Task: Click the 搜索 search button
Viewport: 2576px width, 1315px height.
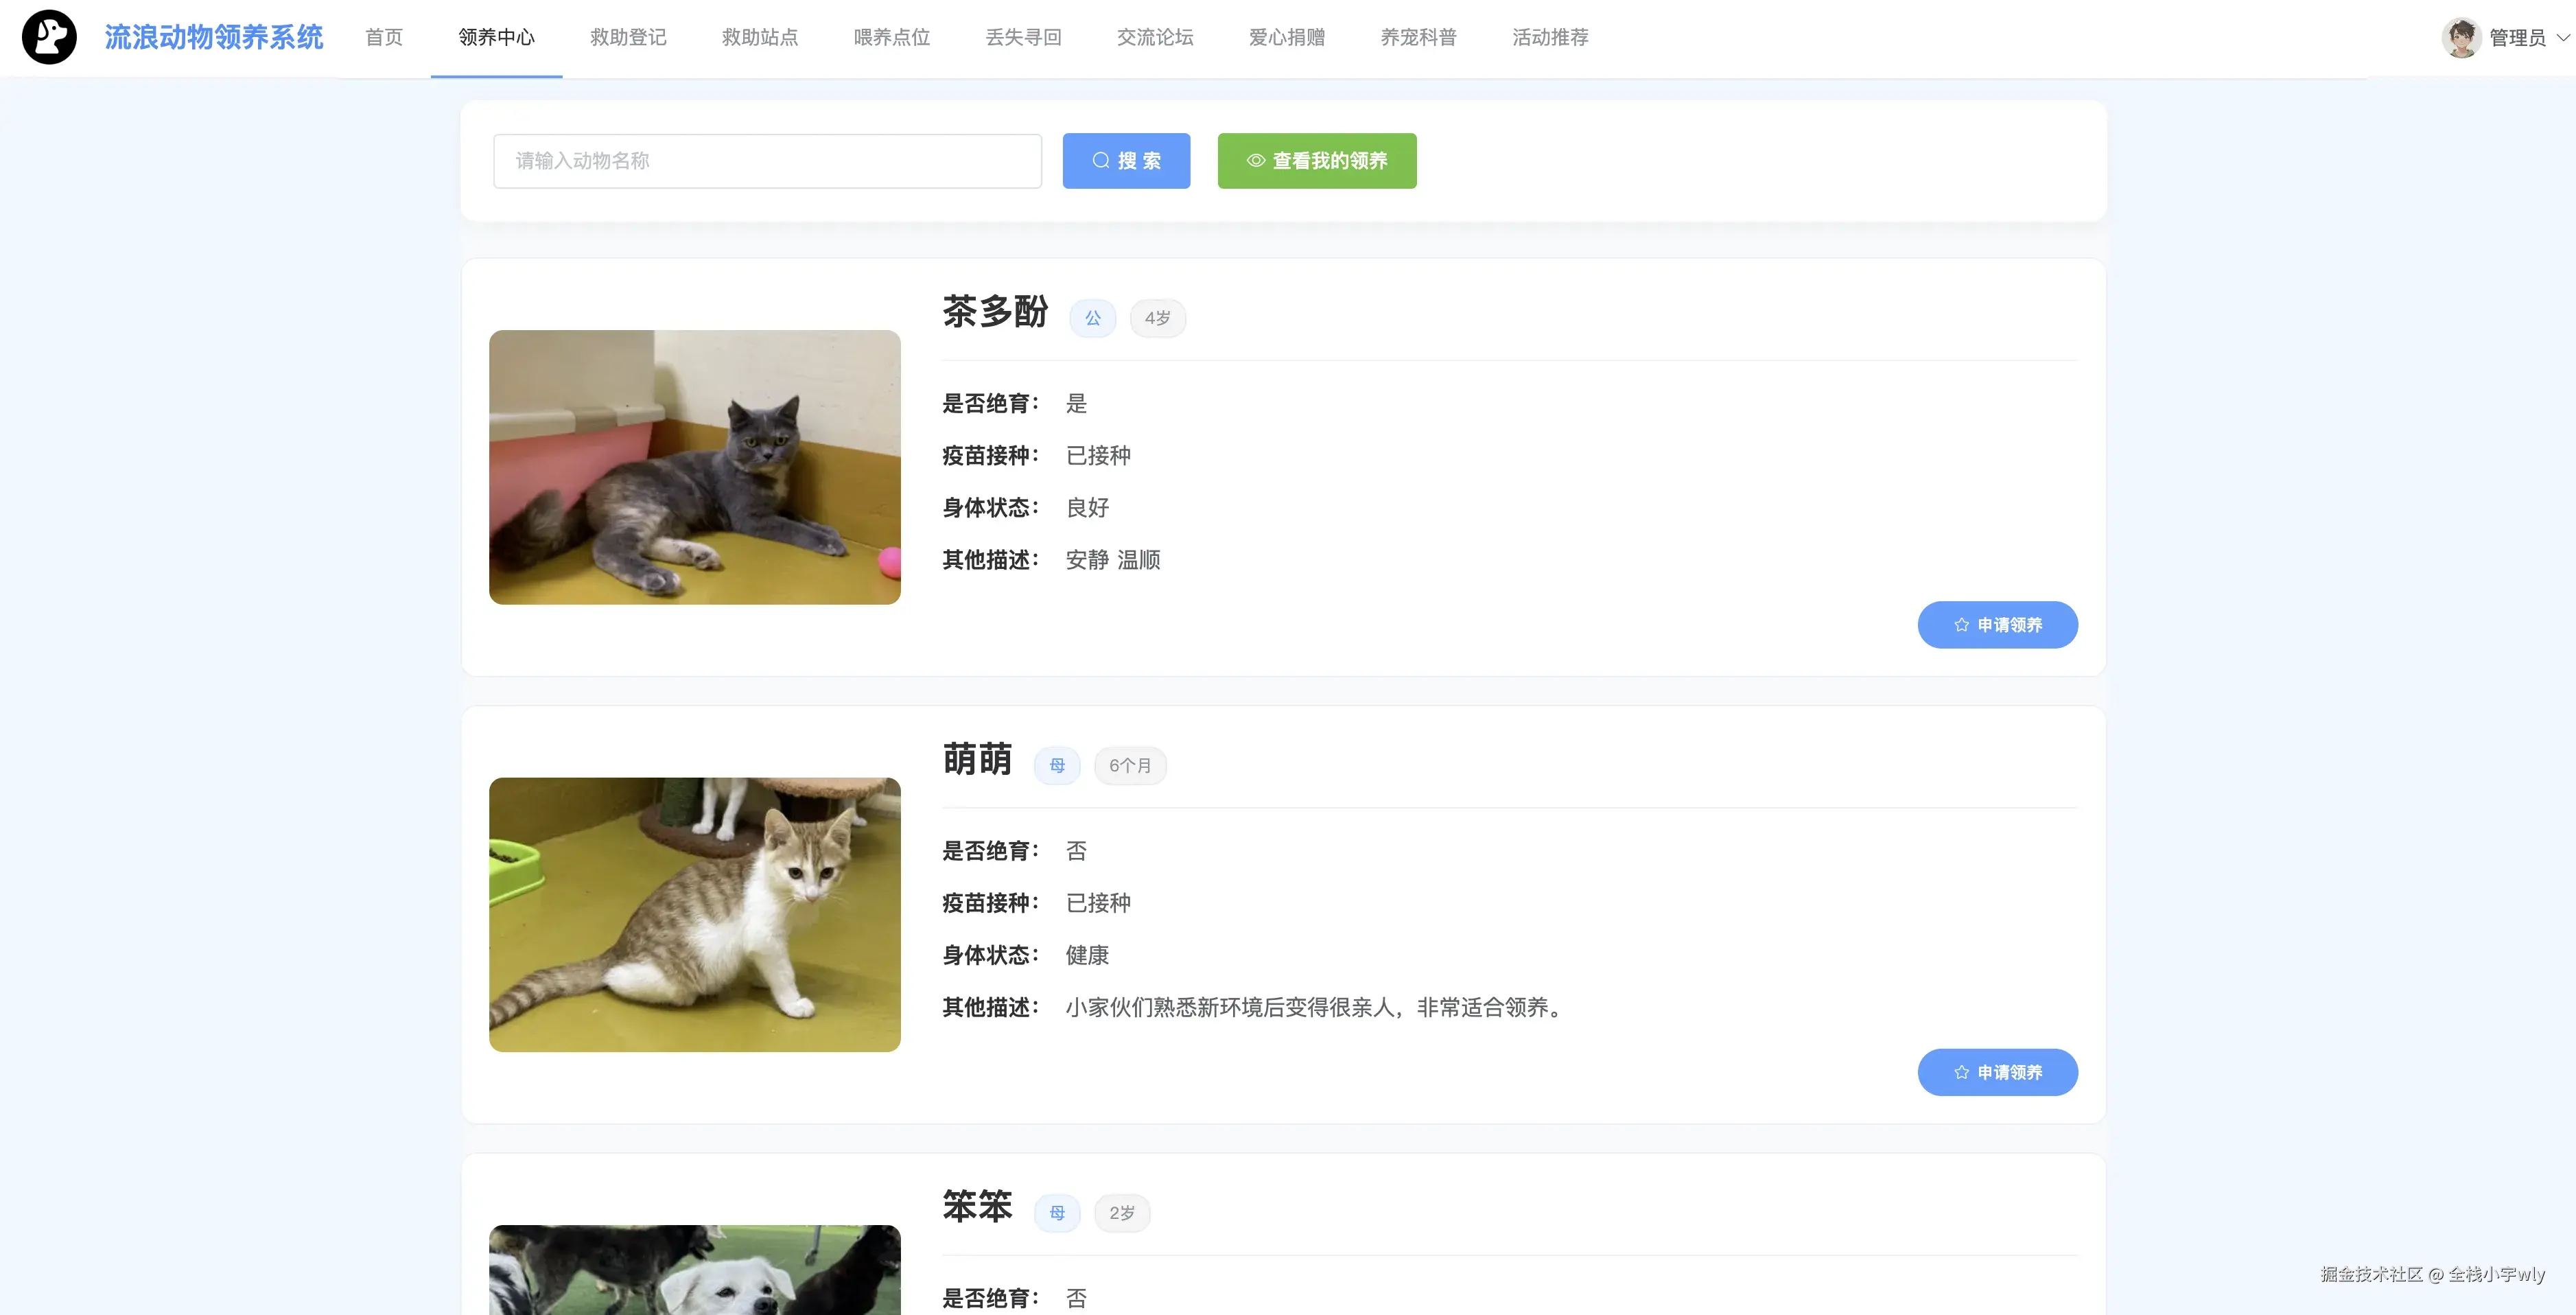Action: [1126, 161]
